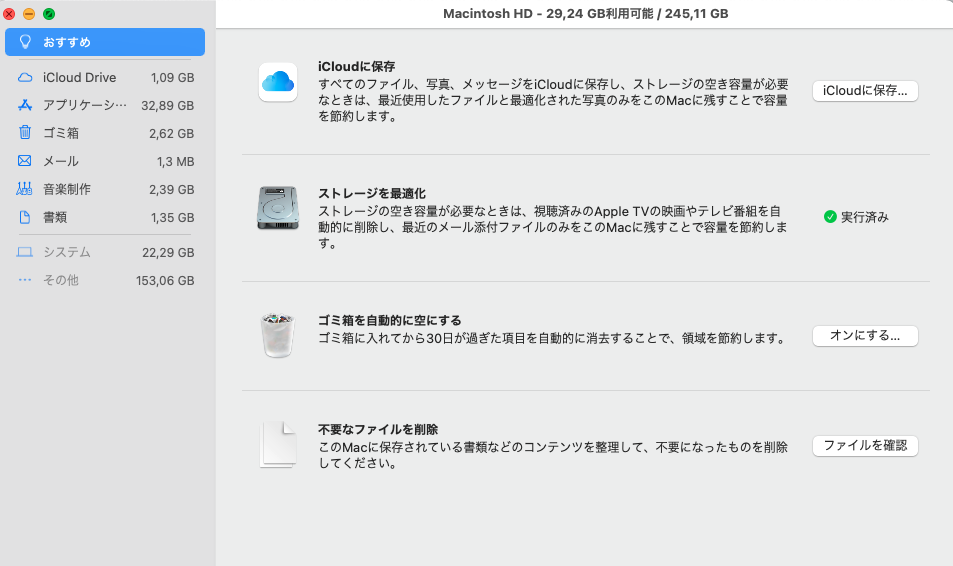
Task: Open the 音楽制作 sidebar category
Action: pos(105,189)
